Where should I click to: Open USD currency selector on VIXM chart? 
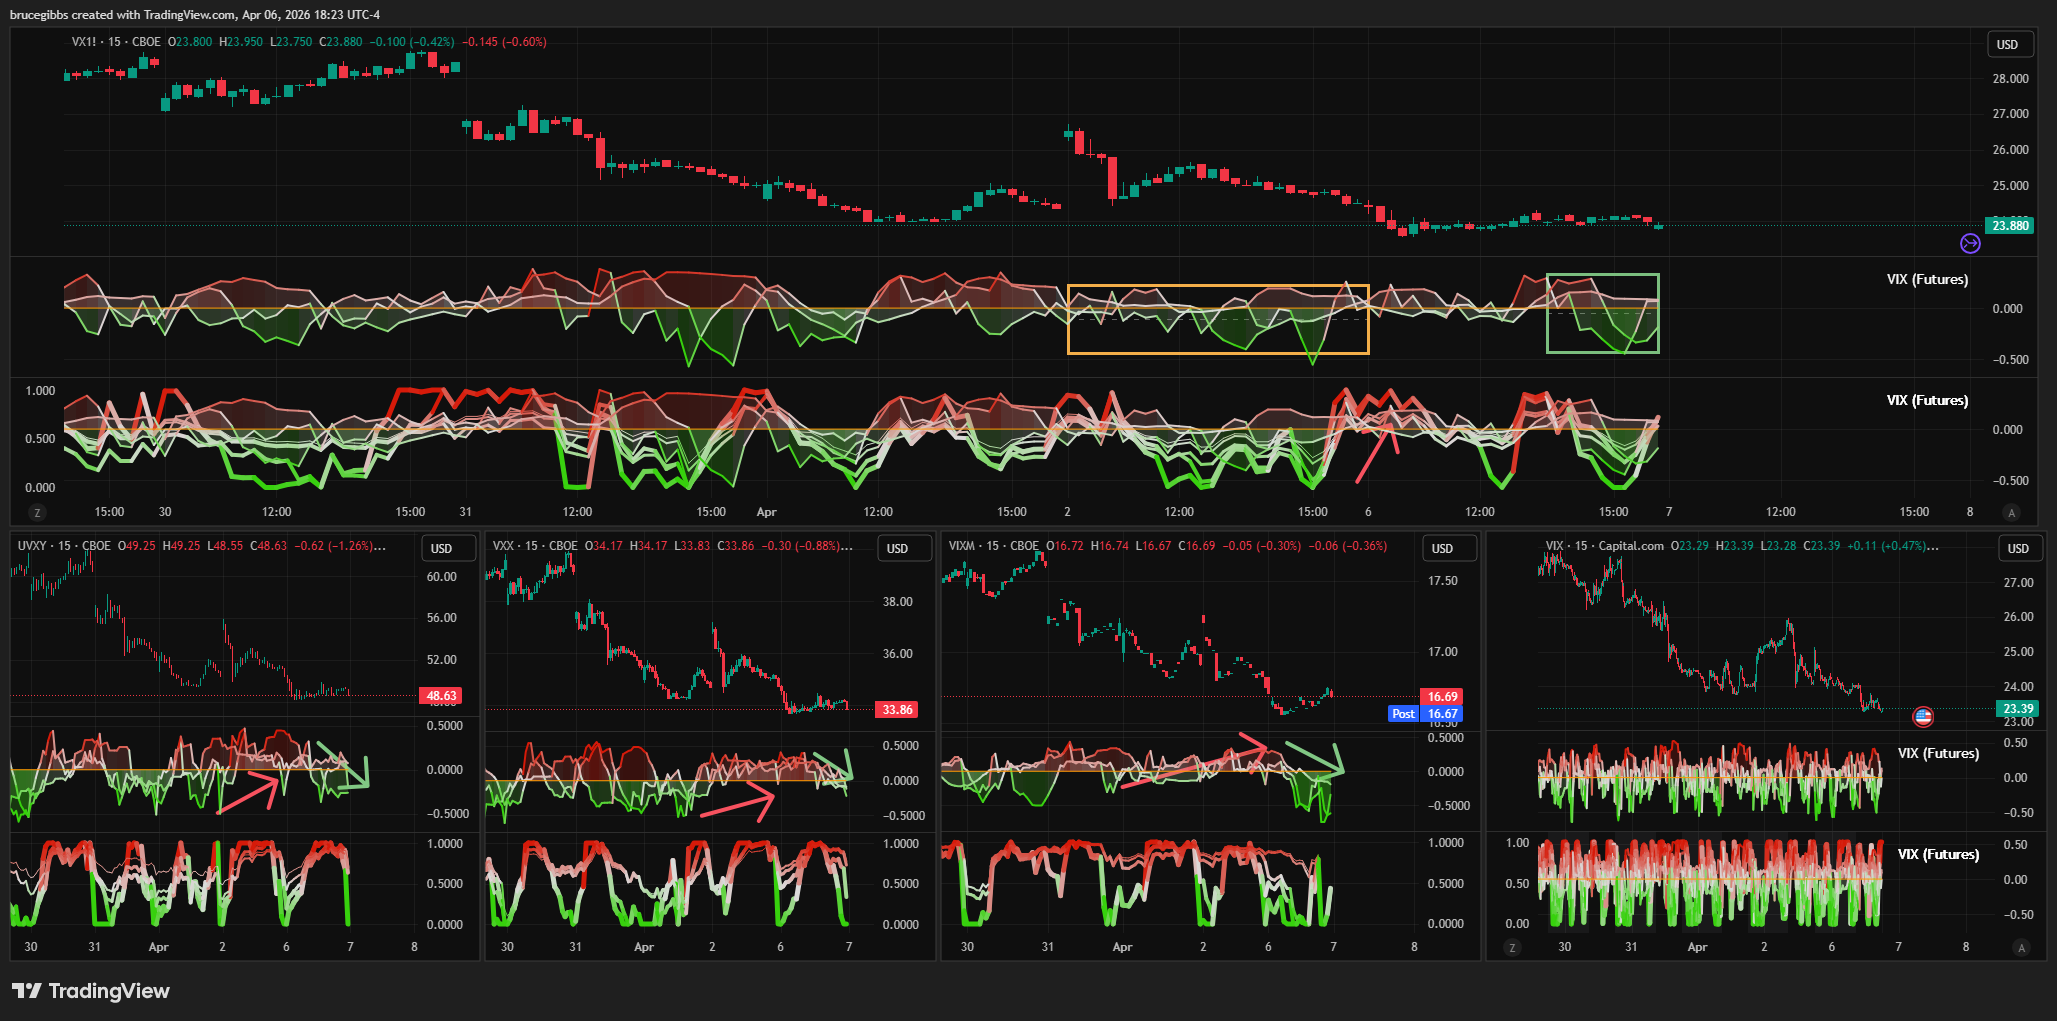coord(1442,548)
